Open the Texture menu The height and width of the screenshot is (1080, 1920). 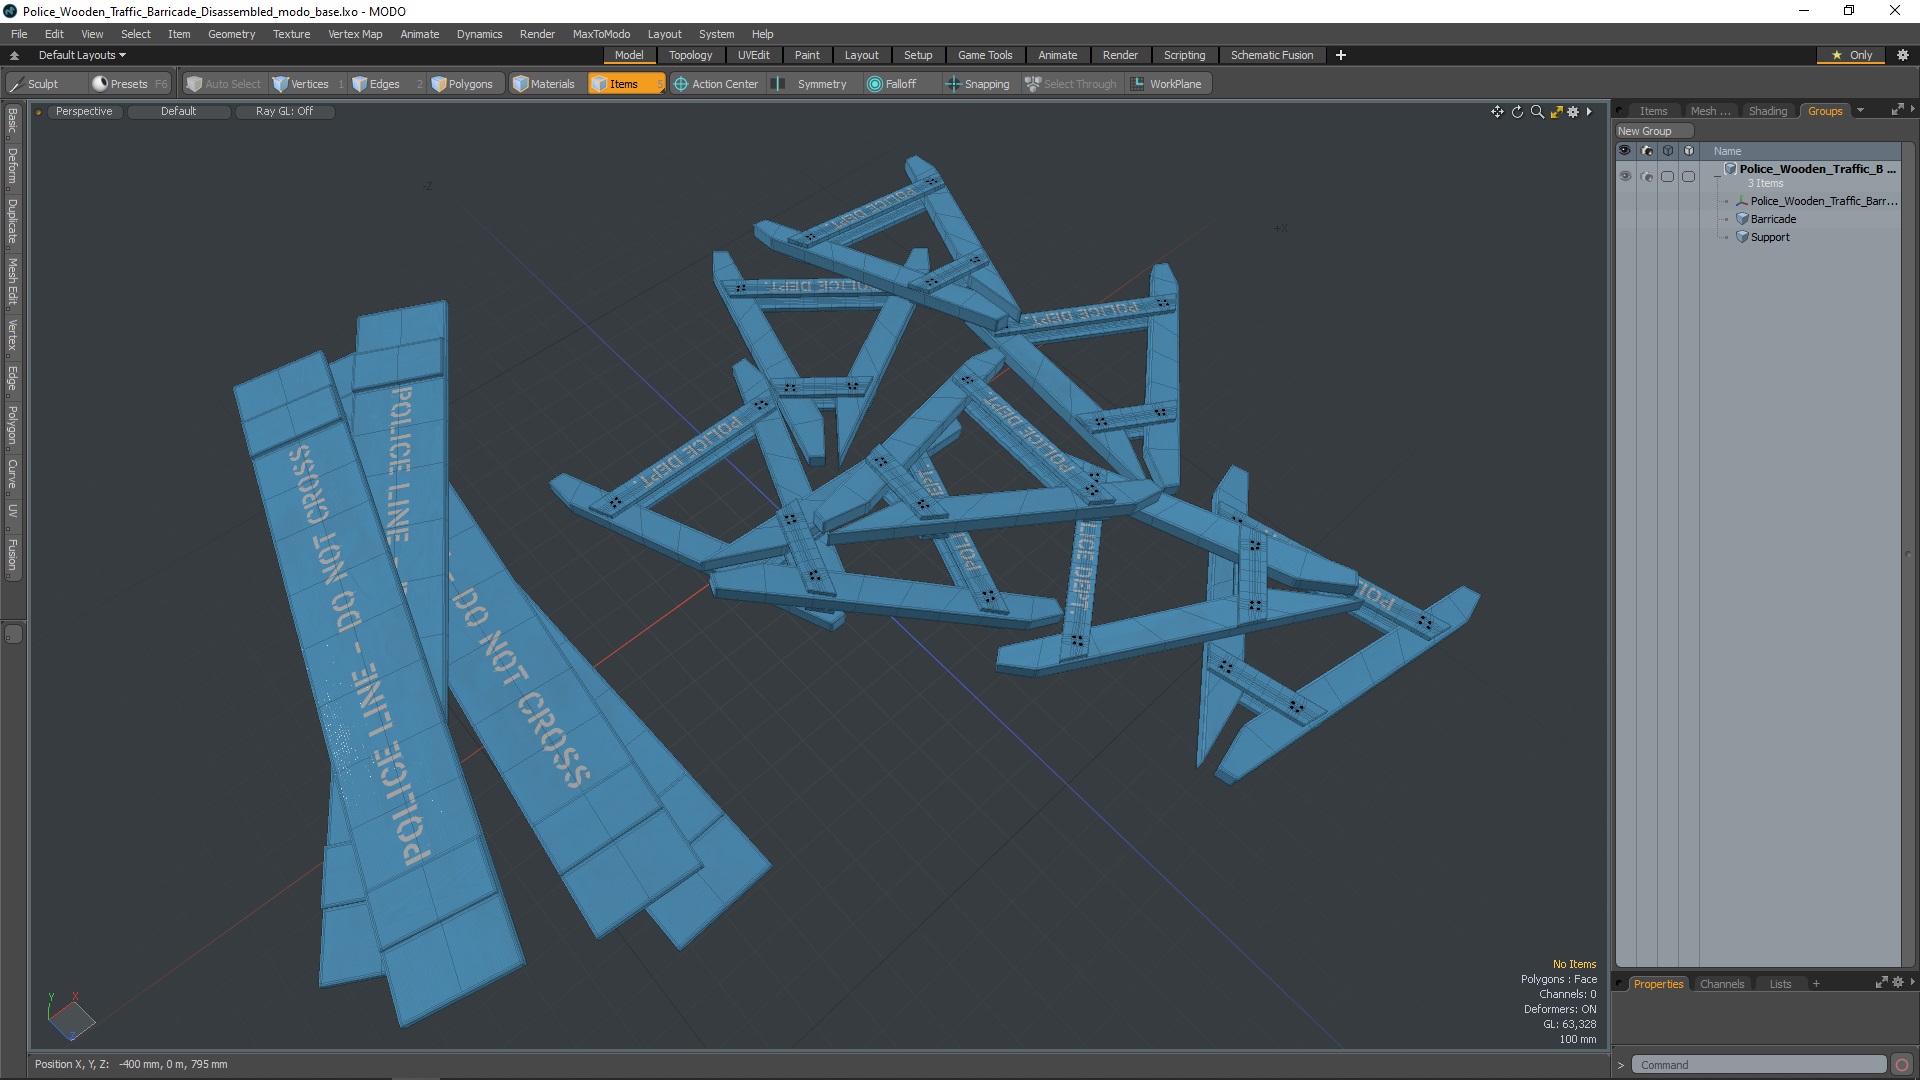(291, 34)
